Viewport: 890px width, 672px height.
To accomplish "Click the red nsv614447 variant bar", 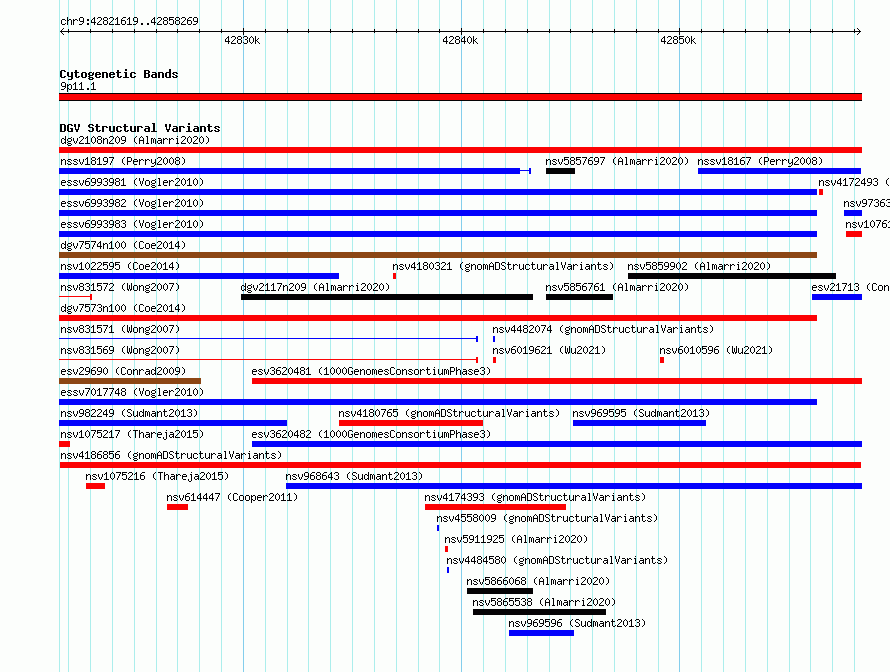I will coord(178,507).
